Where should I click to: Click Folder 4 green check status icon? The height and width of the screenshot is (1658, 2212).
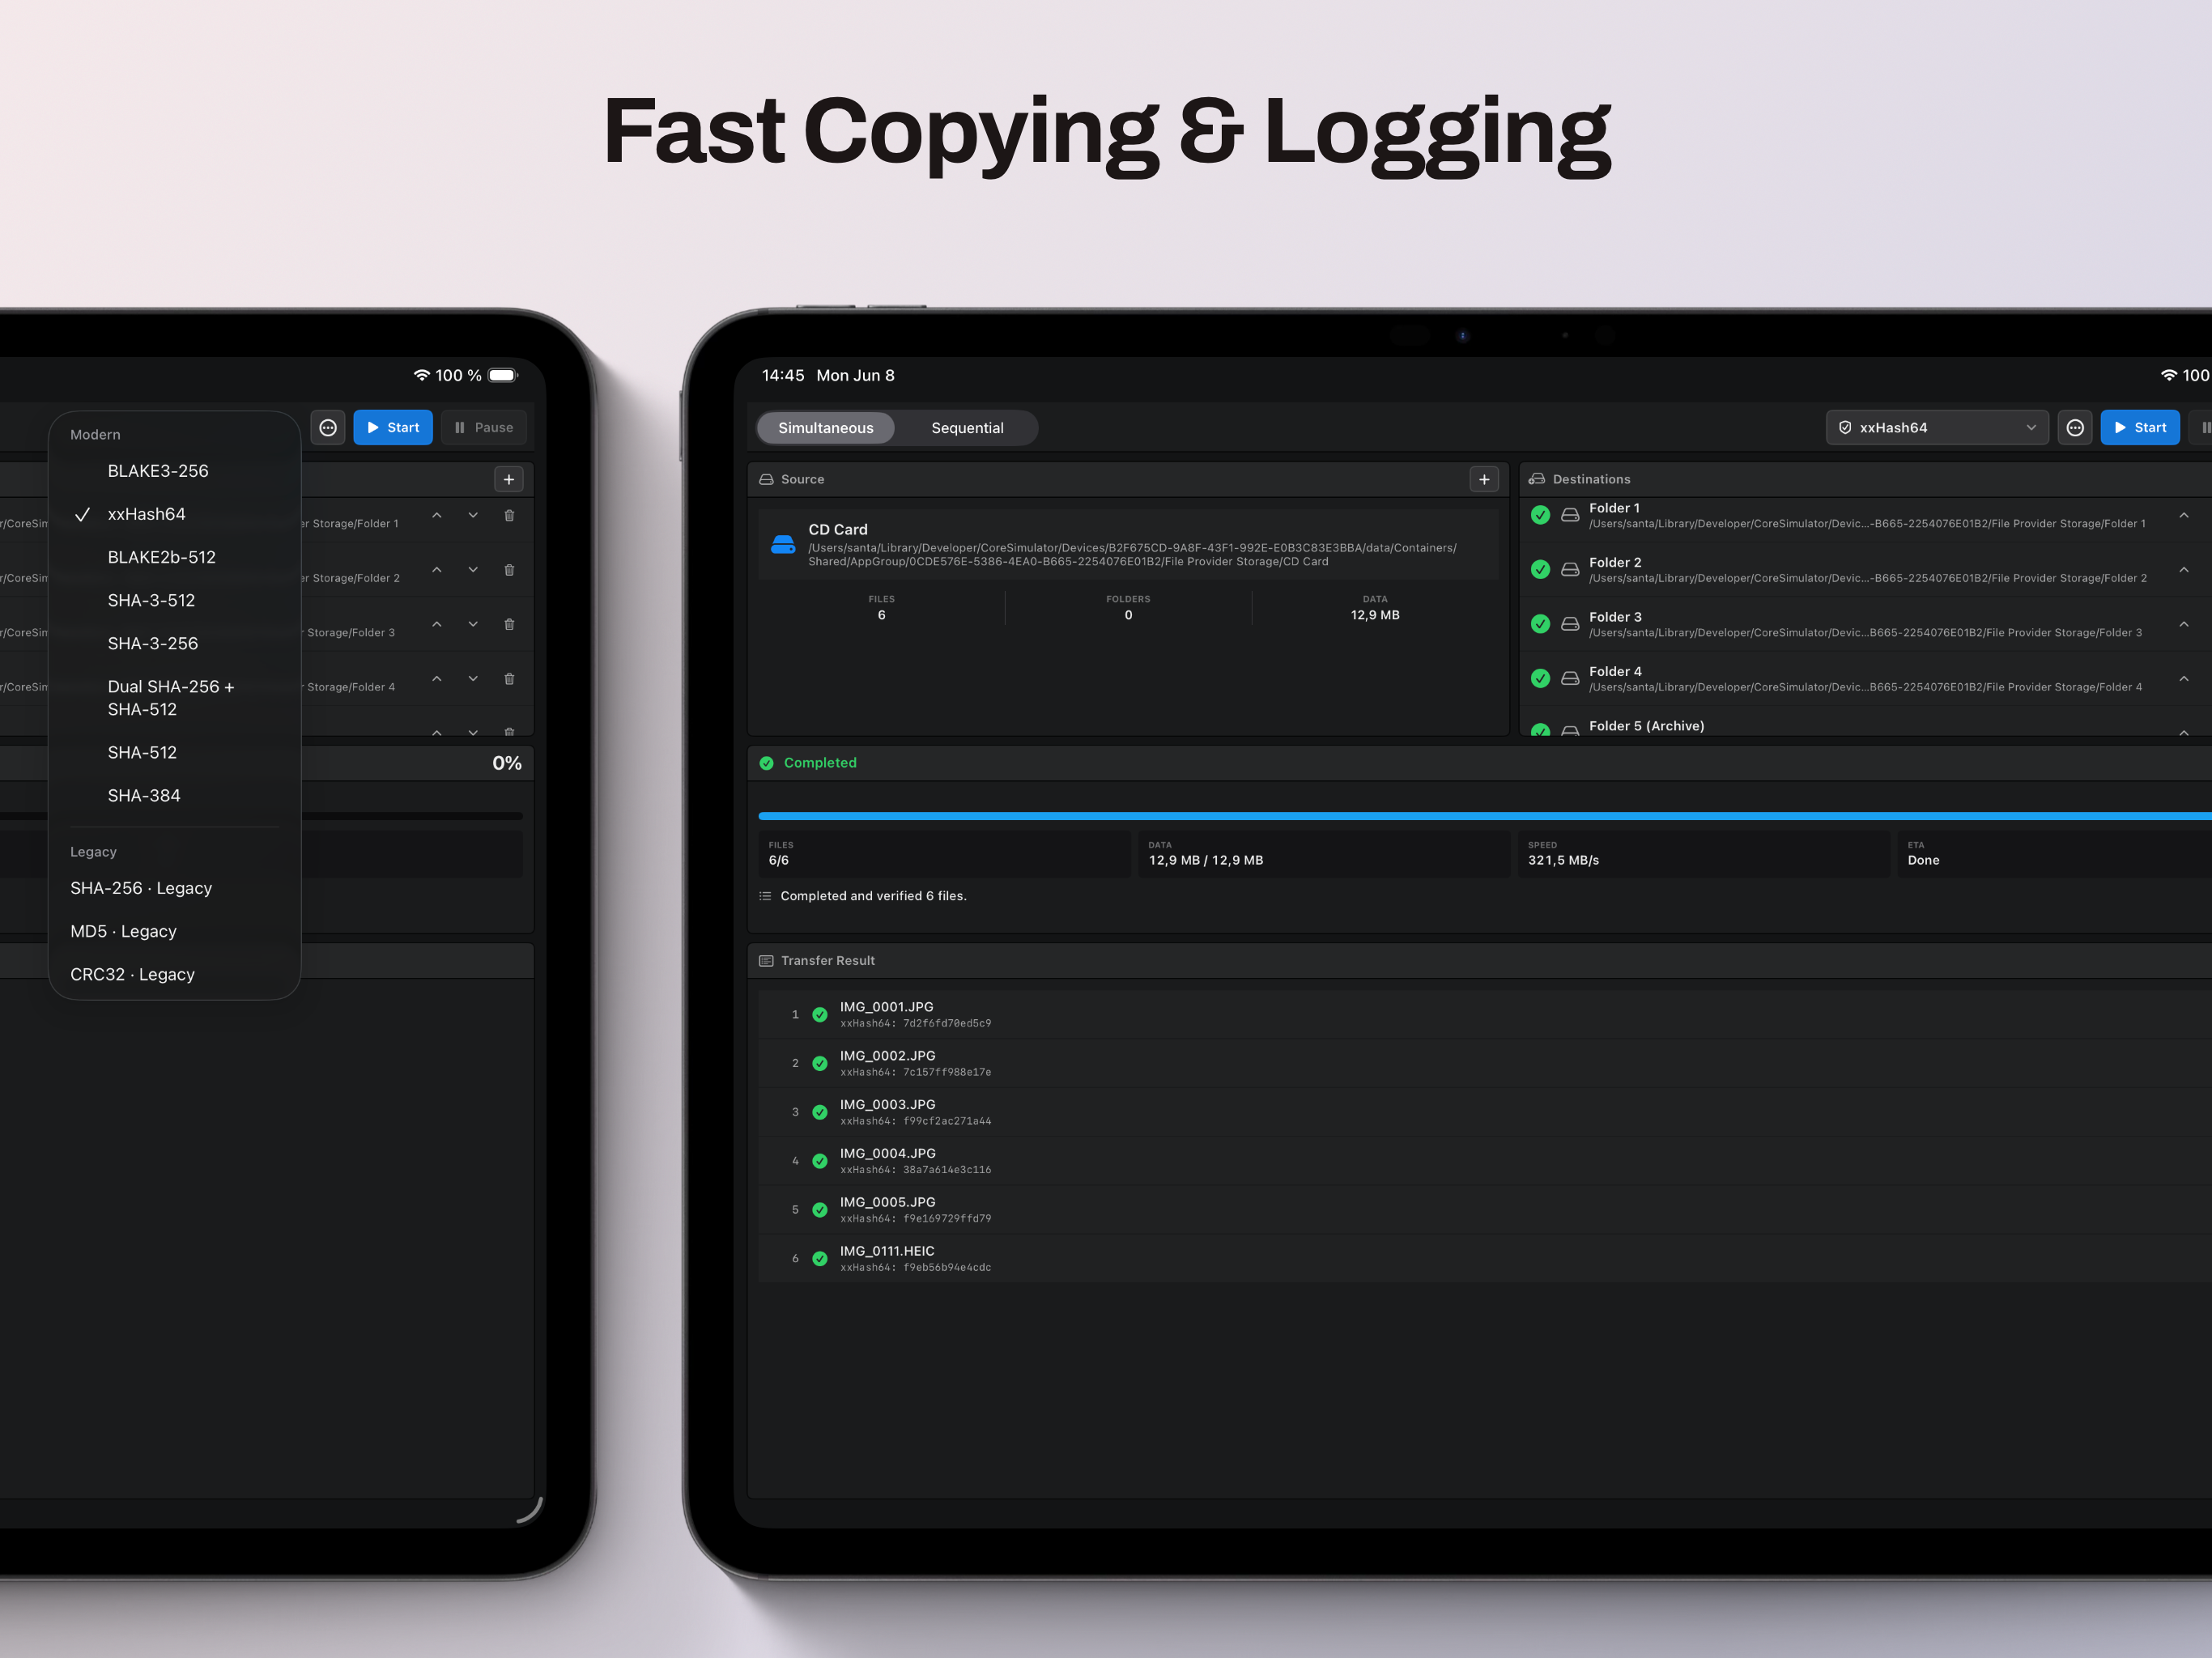point(1540,679)
